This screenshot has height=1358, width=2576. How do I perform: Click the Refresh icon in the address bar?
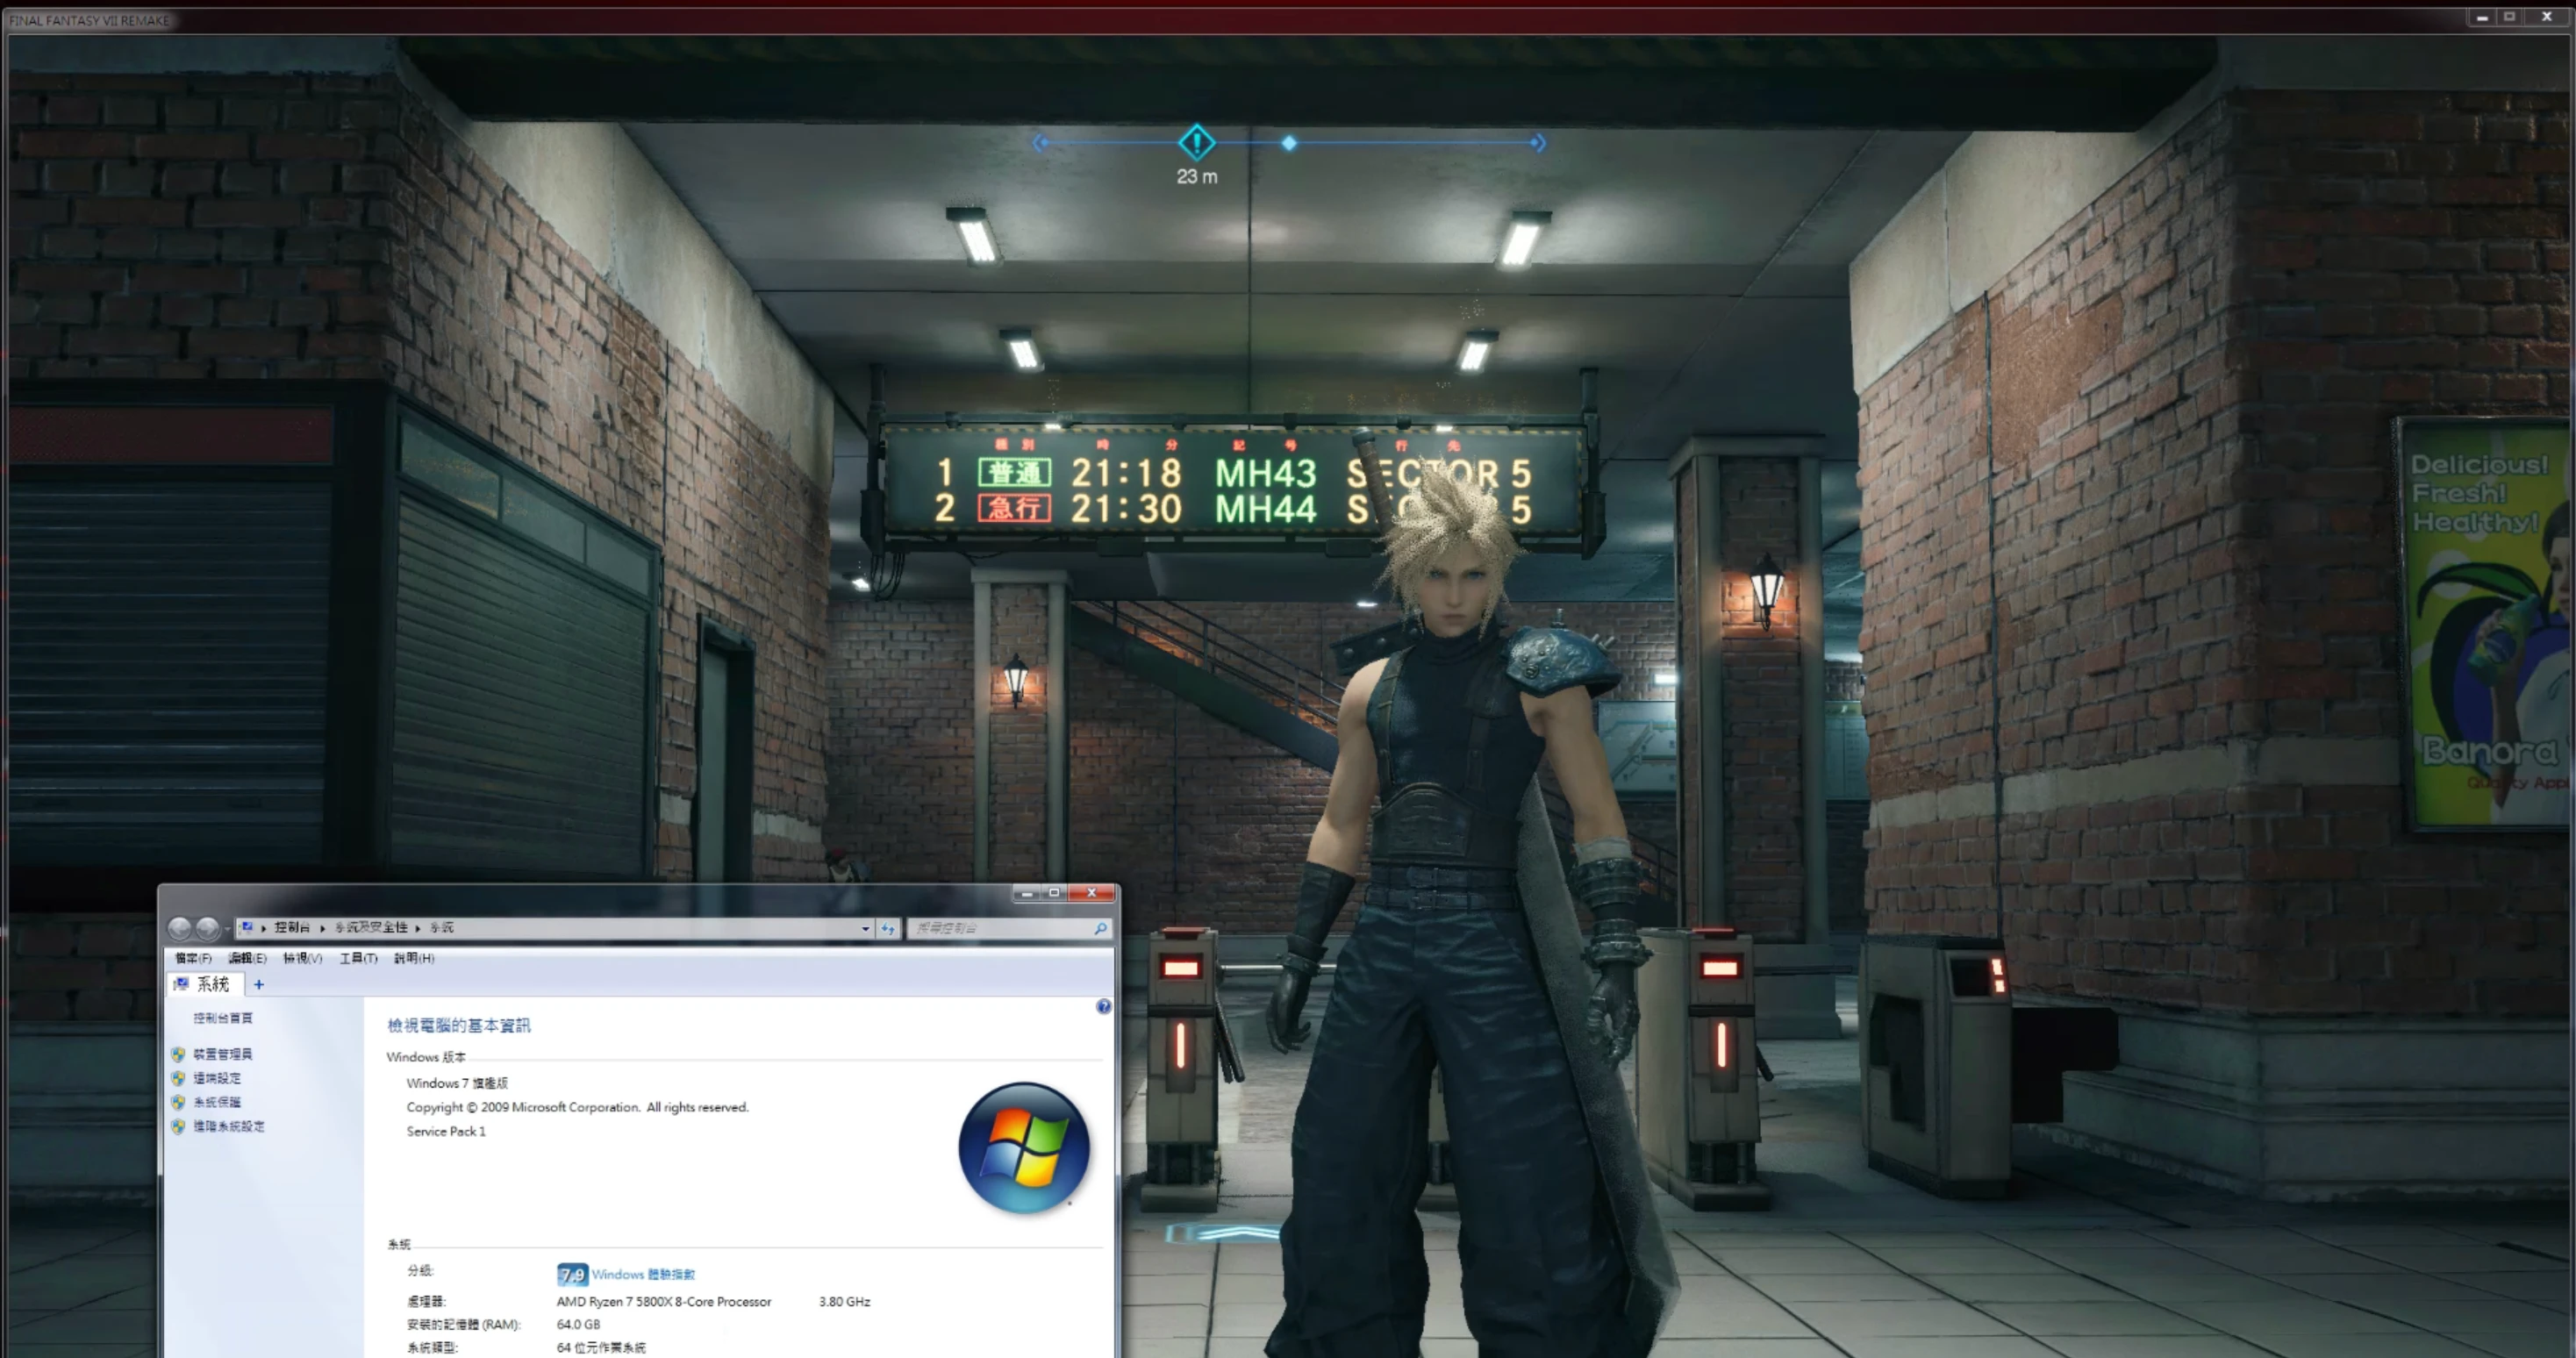coord(888,928)
